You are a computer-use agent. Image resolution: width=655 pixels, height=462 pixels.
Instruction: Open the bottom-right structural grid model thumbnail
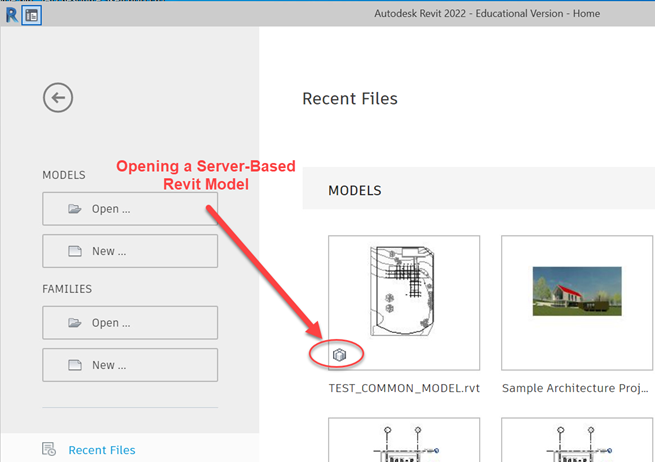pos(577,440)
